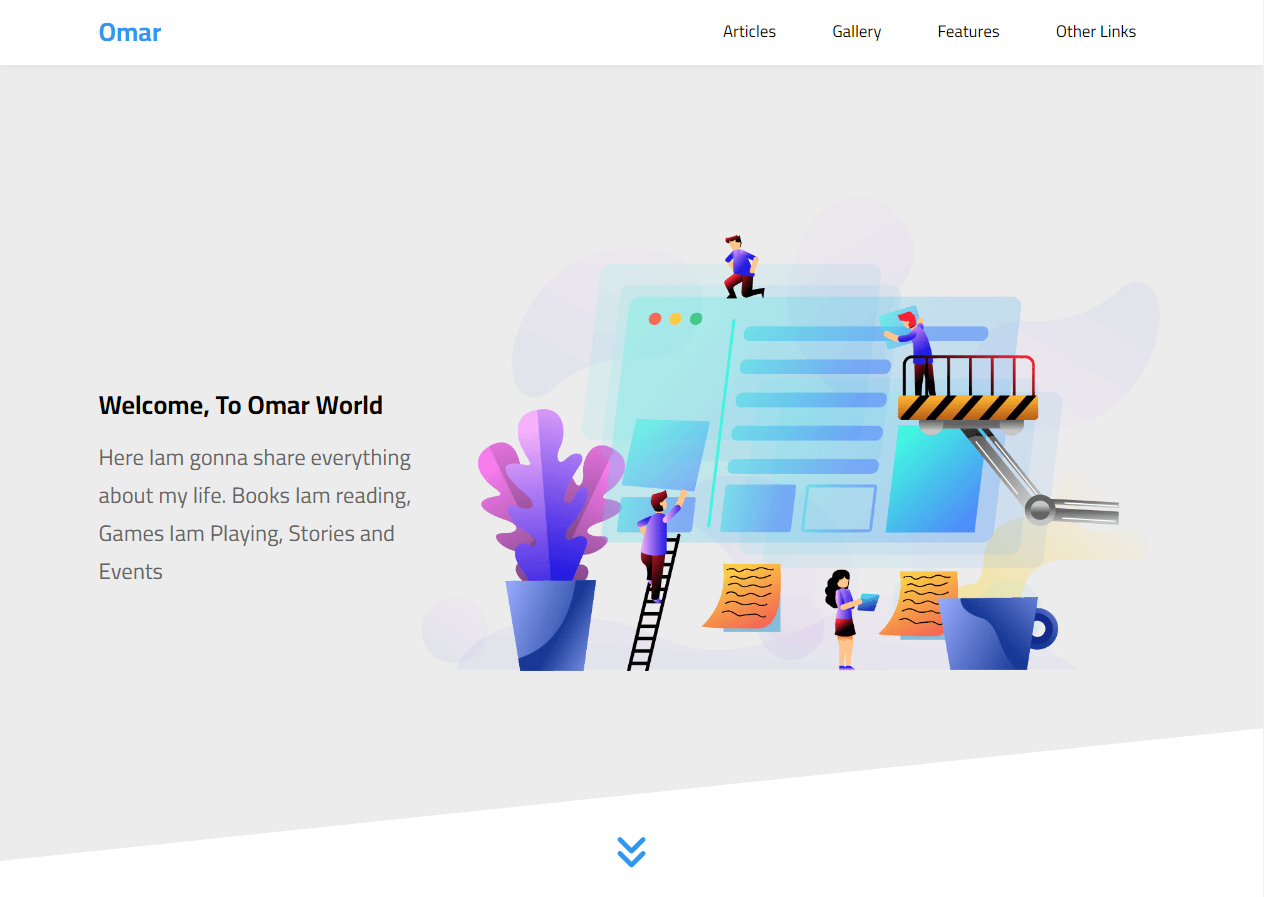Image resolution: width=1264 pixels, height=897 pixels.
Task: Click the paragraph starting "Here Iam gonna share"
Action: (255, 515)
